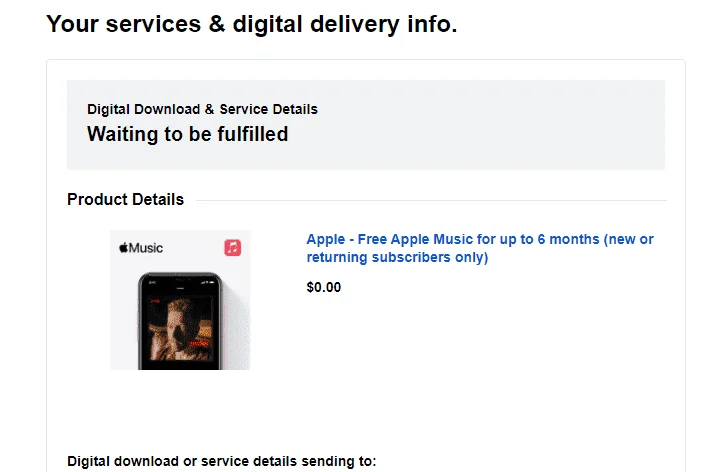Click the 'Product Details' section heading

[x=125, y=199]
